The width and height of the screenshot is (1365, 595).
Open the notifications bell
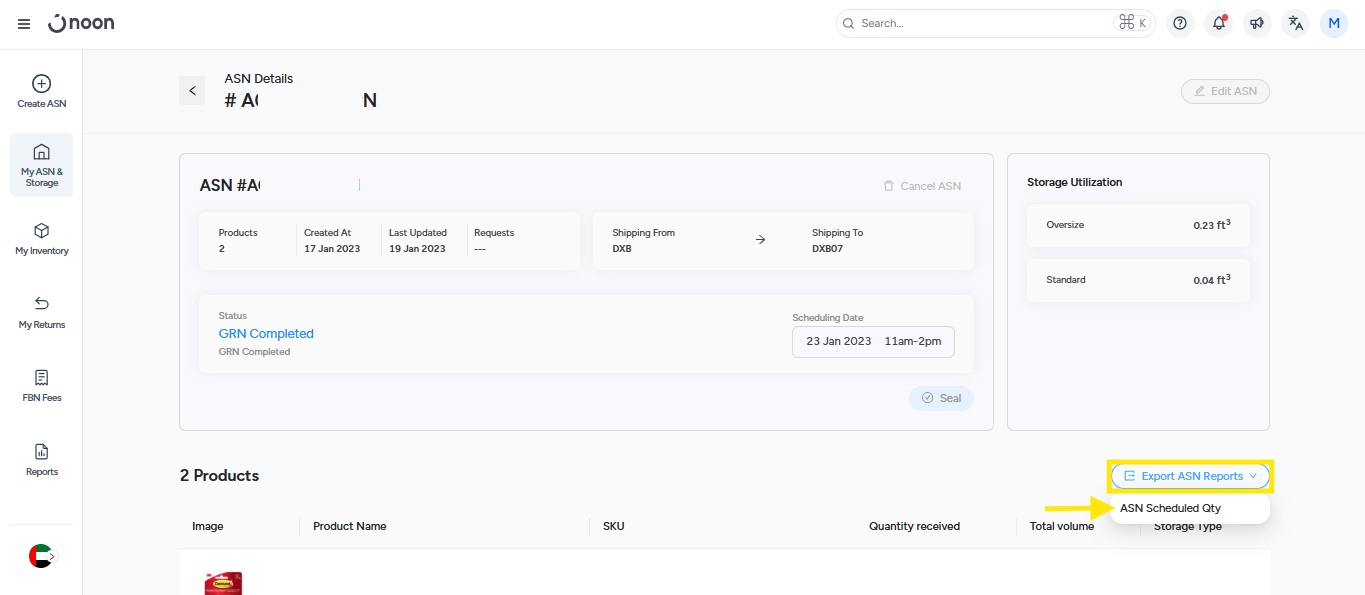[1218, 23]
